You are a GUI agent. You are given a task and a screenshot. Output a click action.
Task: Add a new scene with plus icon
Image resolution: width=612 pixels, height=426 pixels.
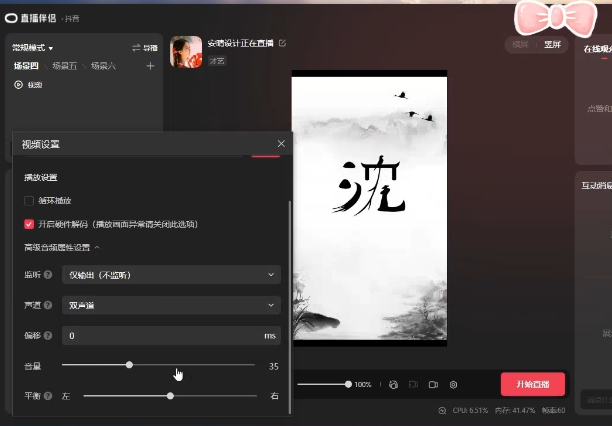point(150,66)
